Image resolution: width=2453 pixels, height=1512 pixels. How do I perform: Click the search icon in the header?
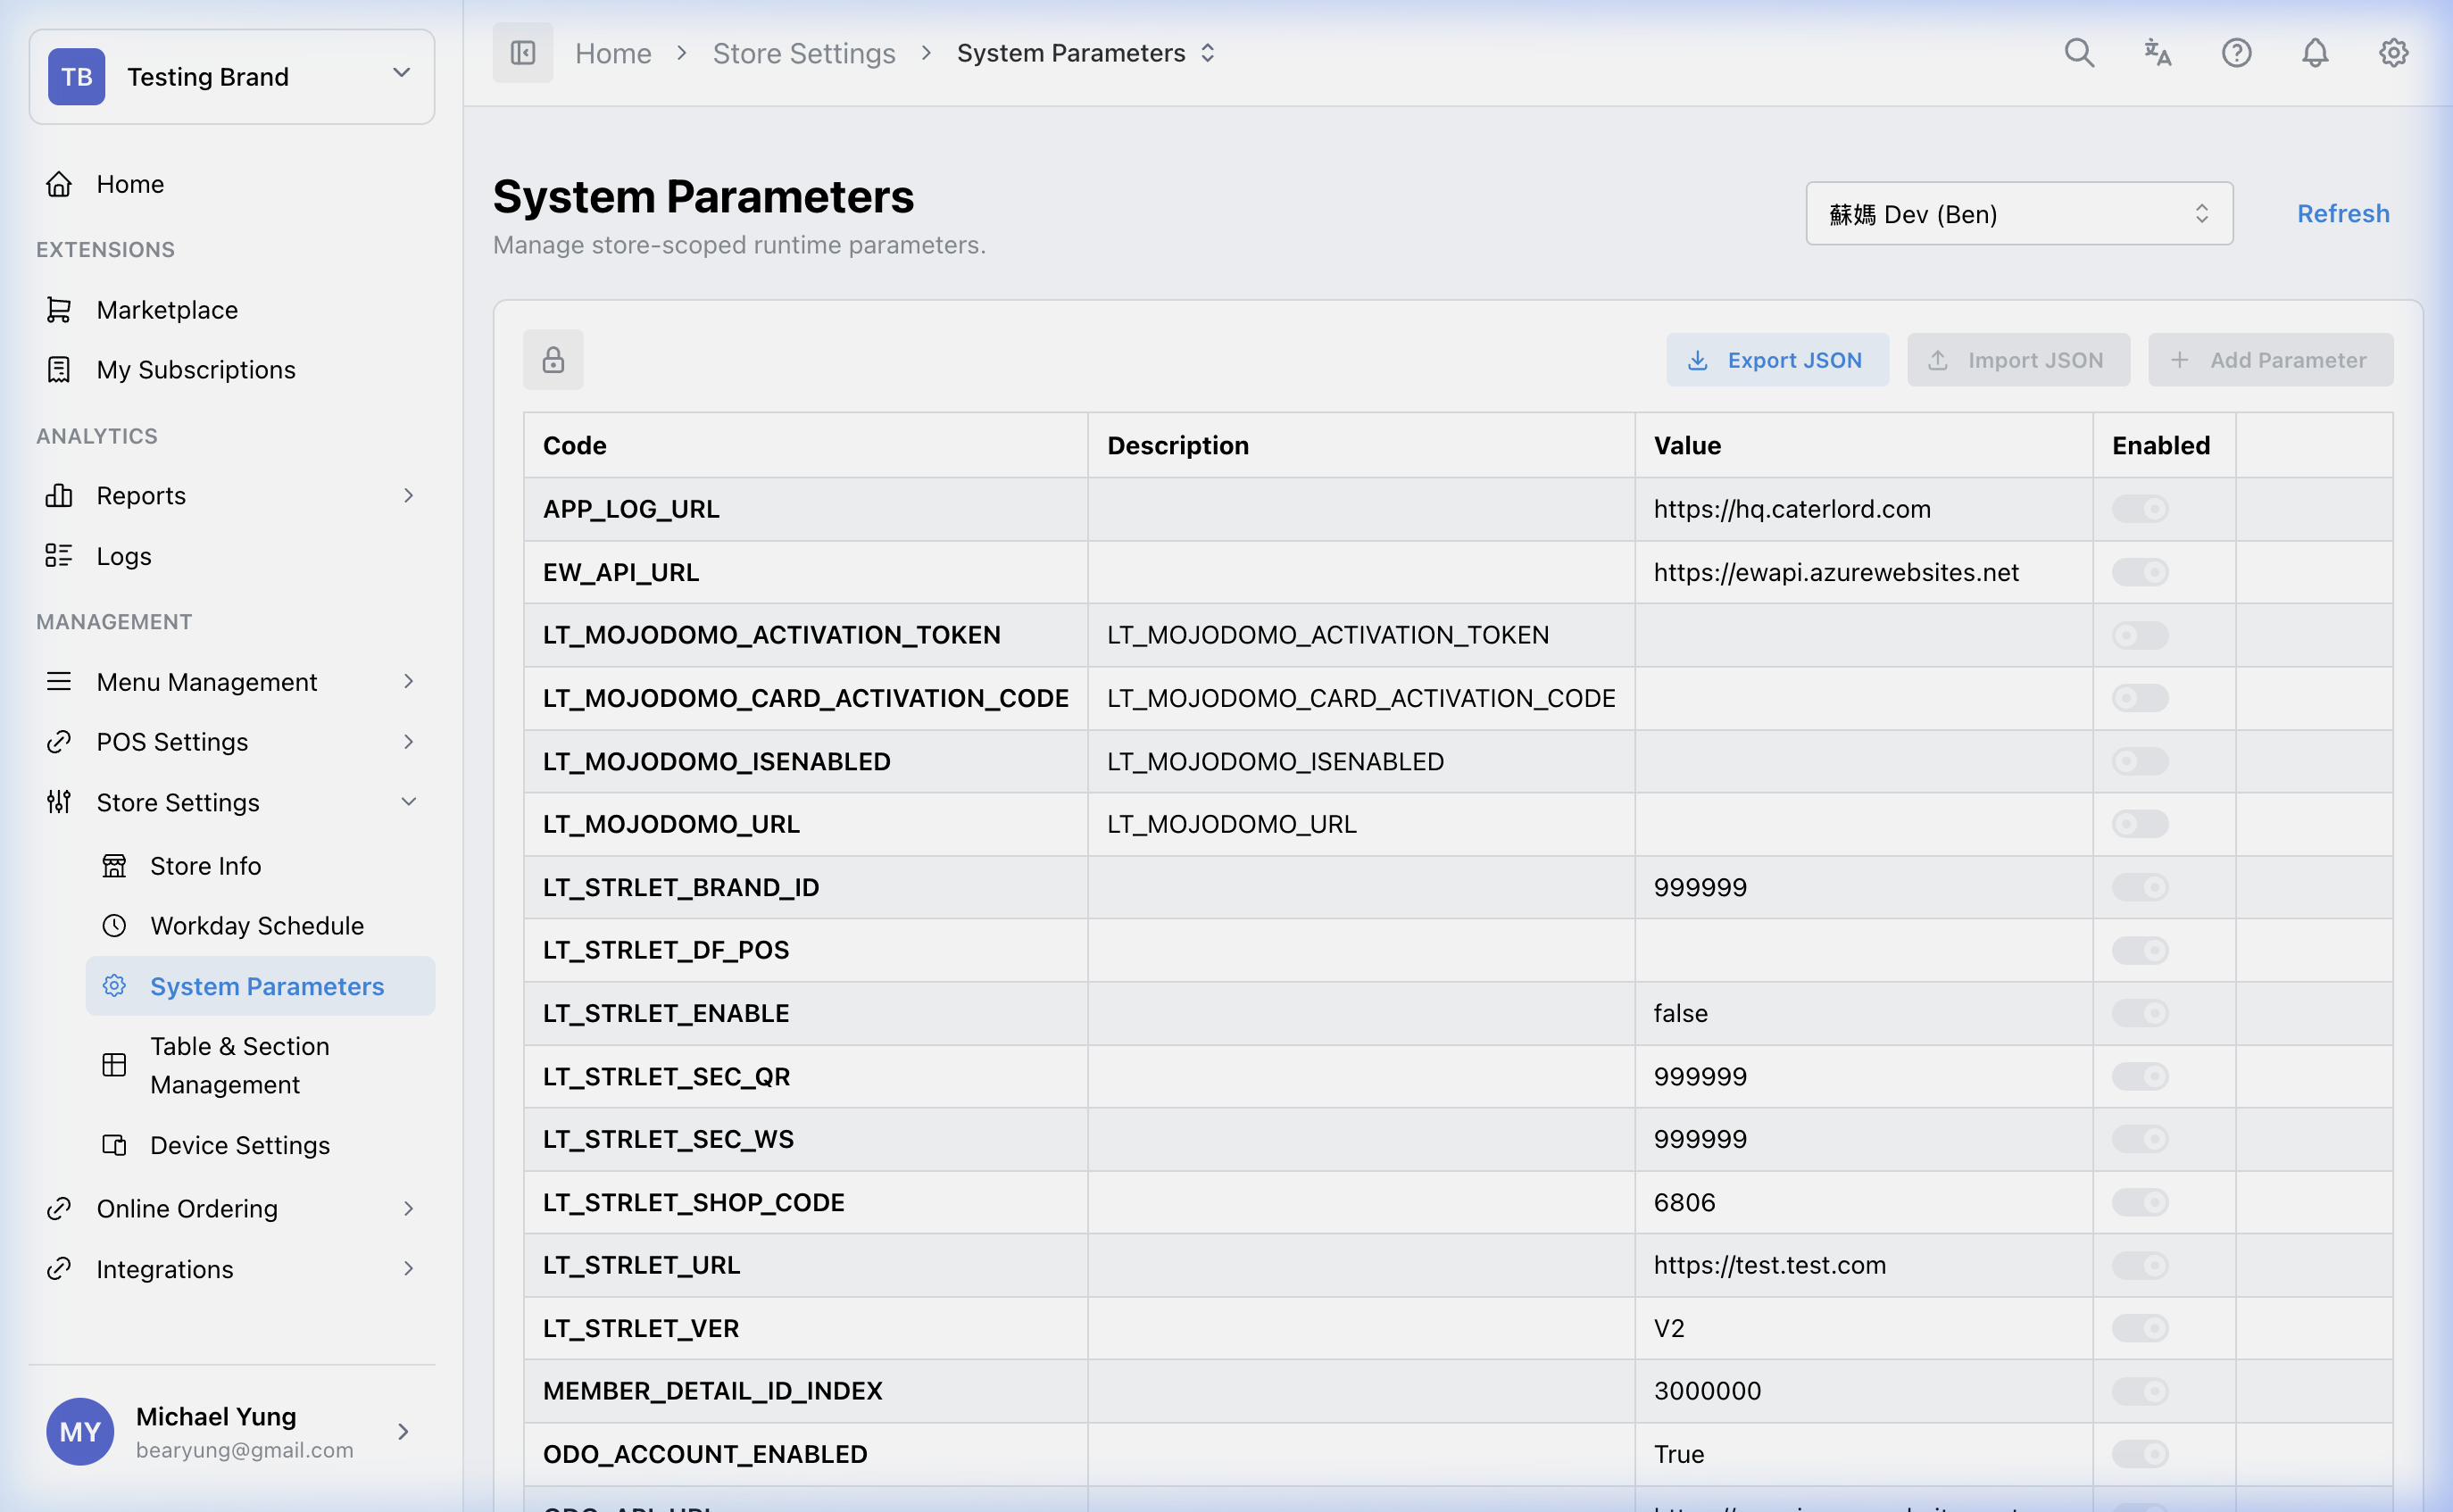[2079, 53]
